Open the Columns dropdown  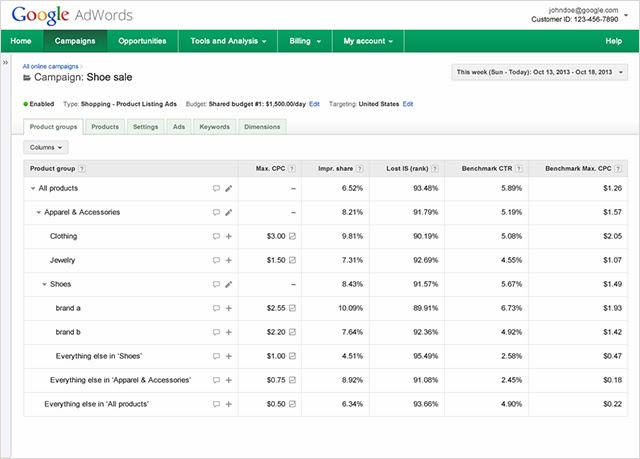point(46,147)
